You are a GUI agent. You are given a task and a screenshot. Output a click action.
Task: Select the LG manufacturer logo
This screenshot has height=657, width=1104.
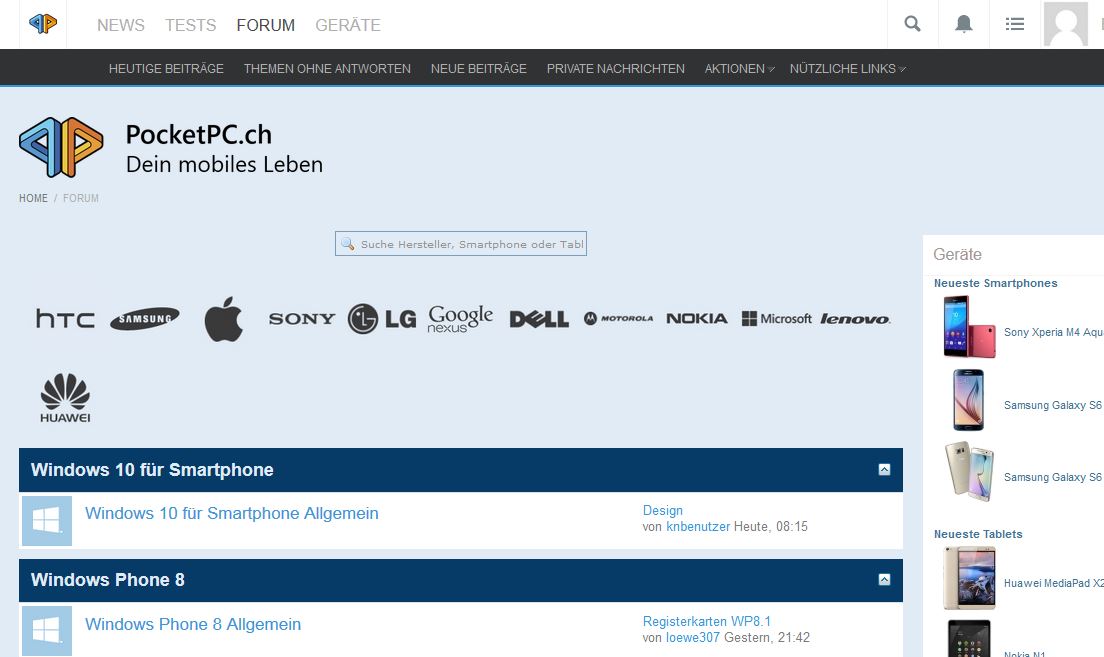click(x=382, y=319)
